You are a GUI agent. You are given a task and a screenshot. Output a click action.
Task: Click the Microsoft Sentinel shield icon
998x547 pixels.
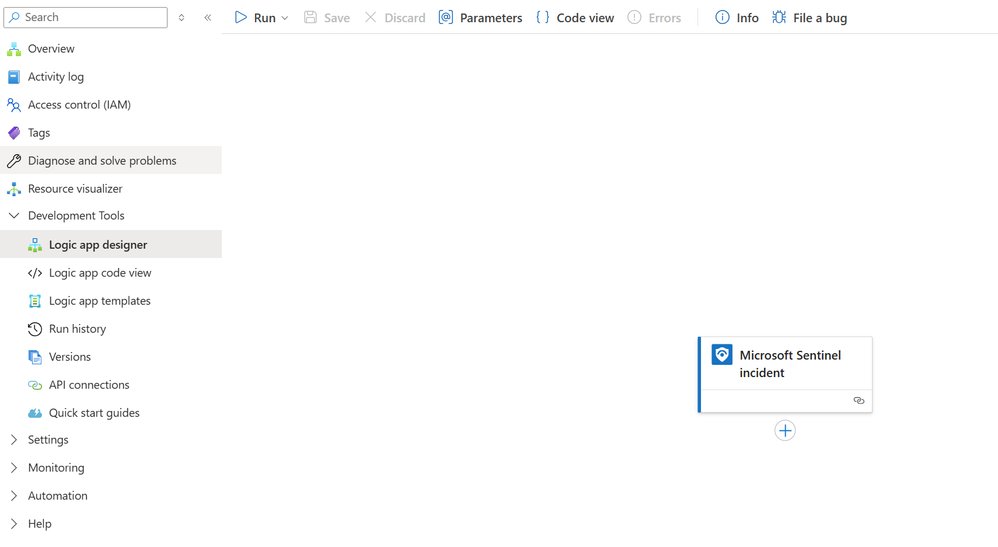pos(722,354)
